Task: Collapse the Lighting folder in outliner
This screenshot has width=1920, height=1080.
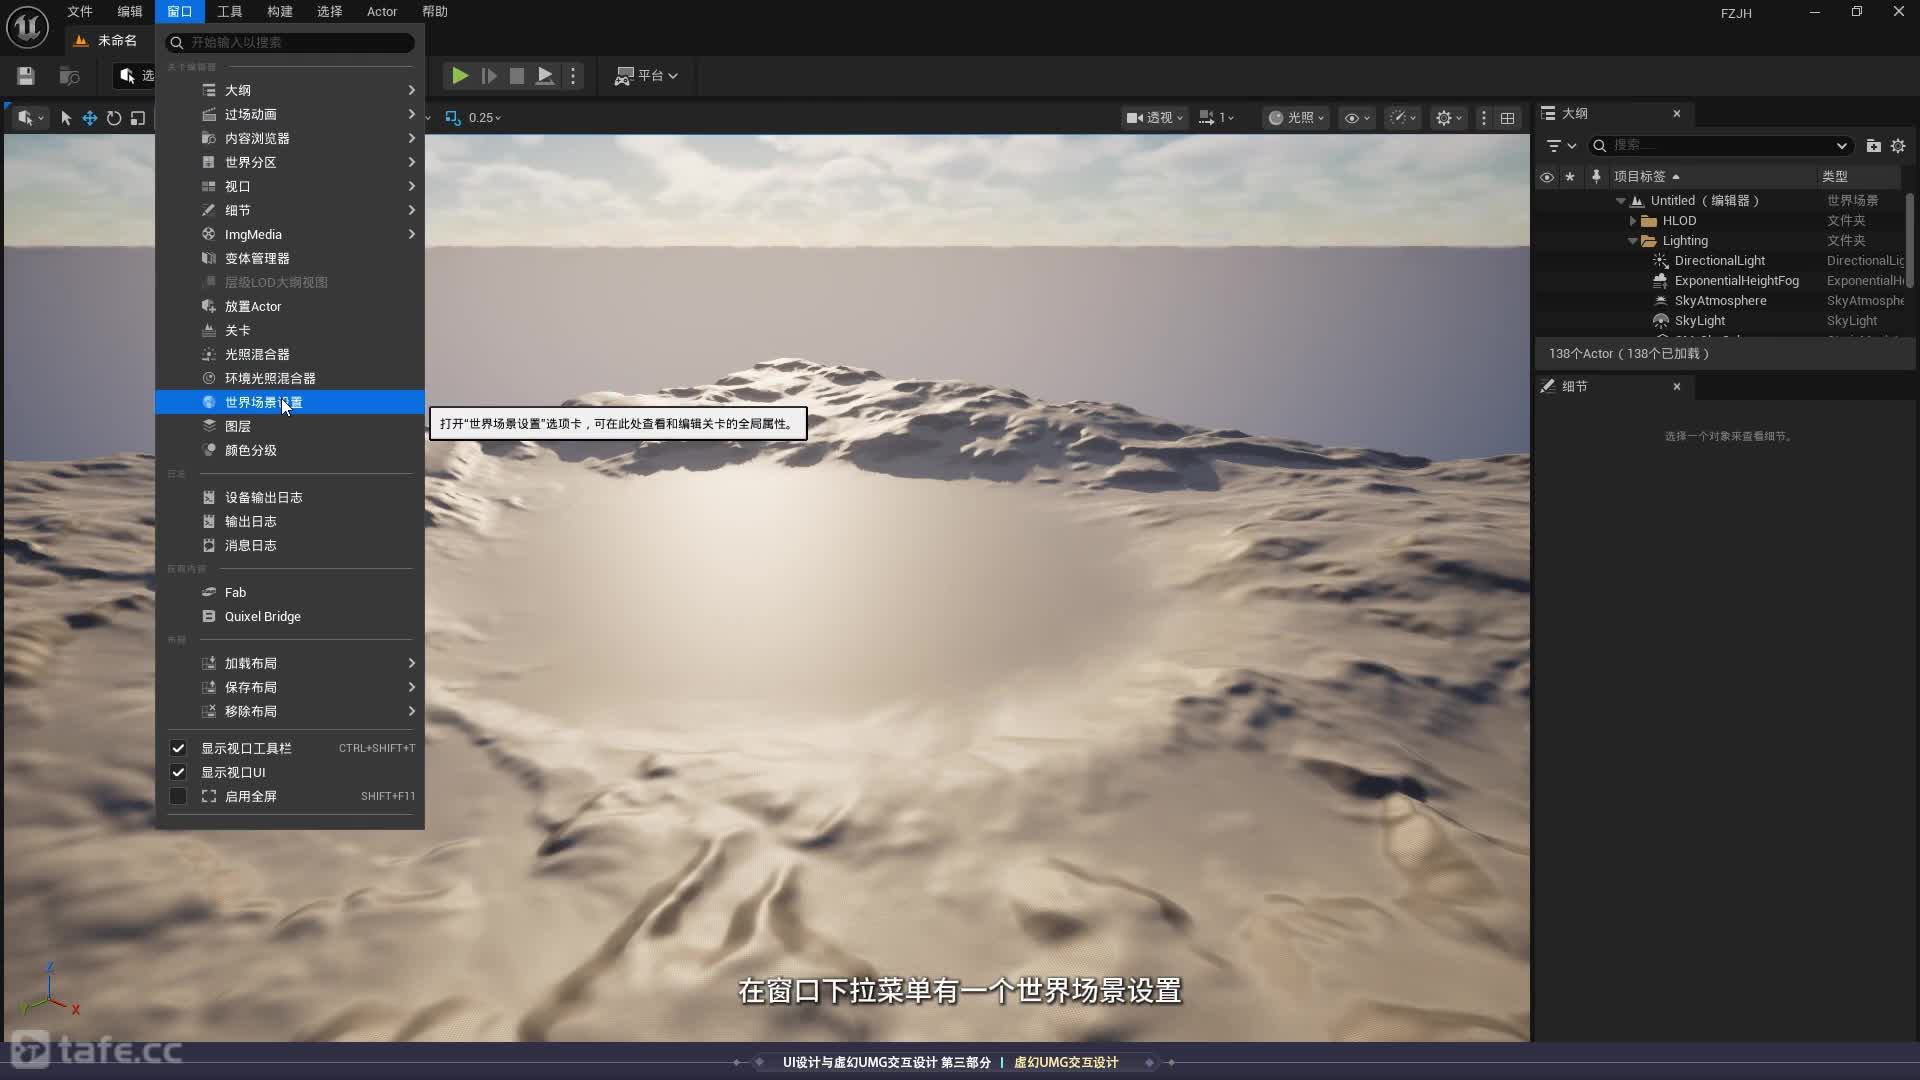Action: [1633, 241]
